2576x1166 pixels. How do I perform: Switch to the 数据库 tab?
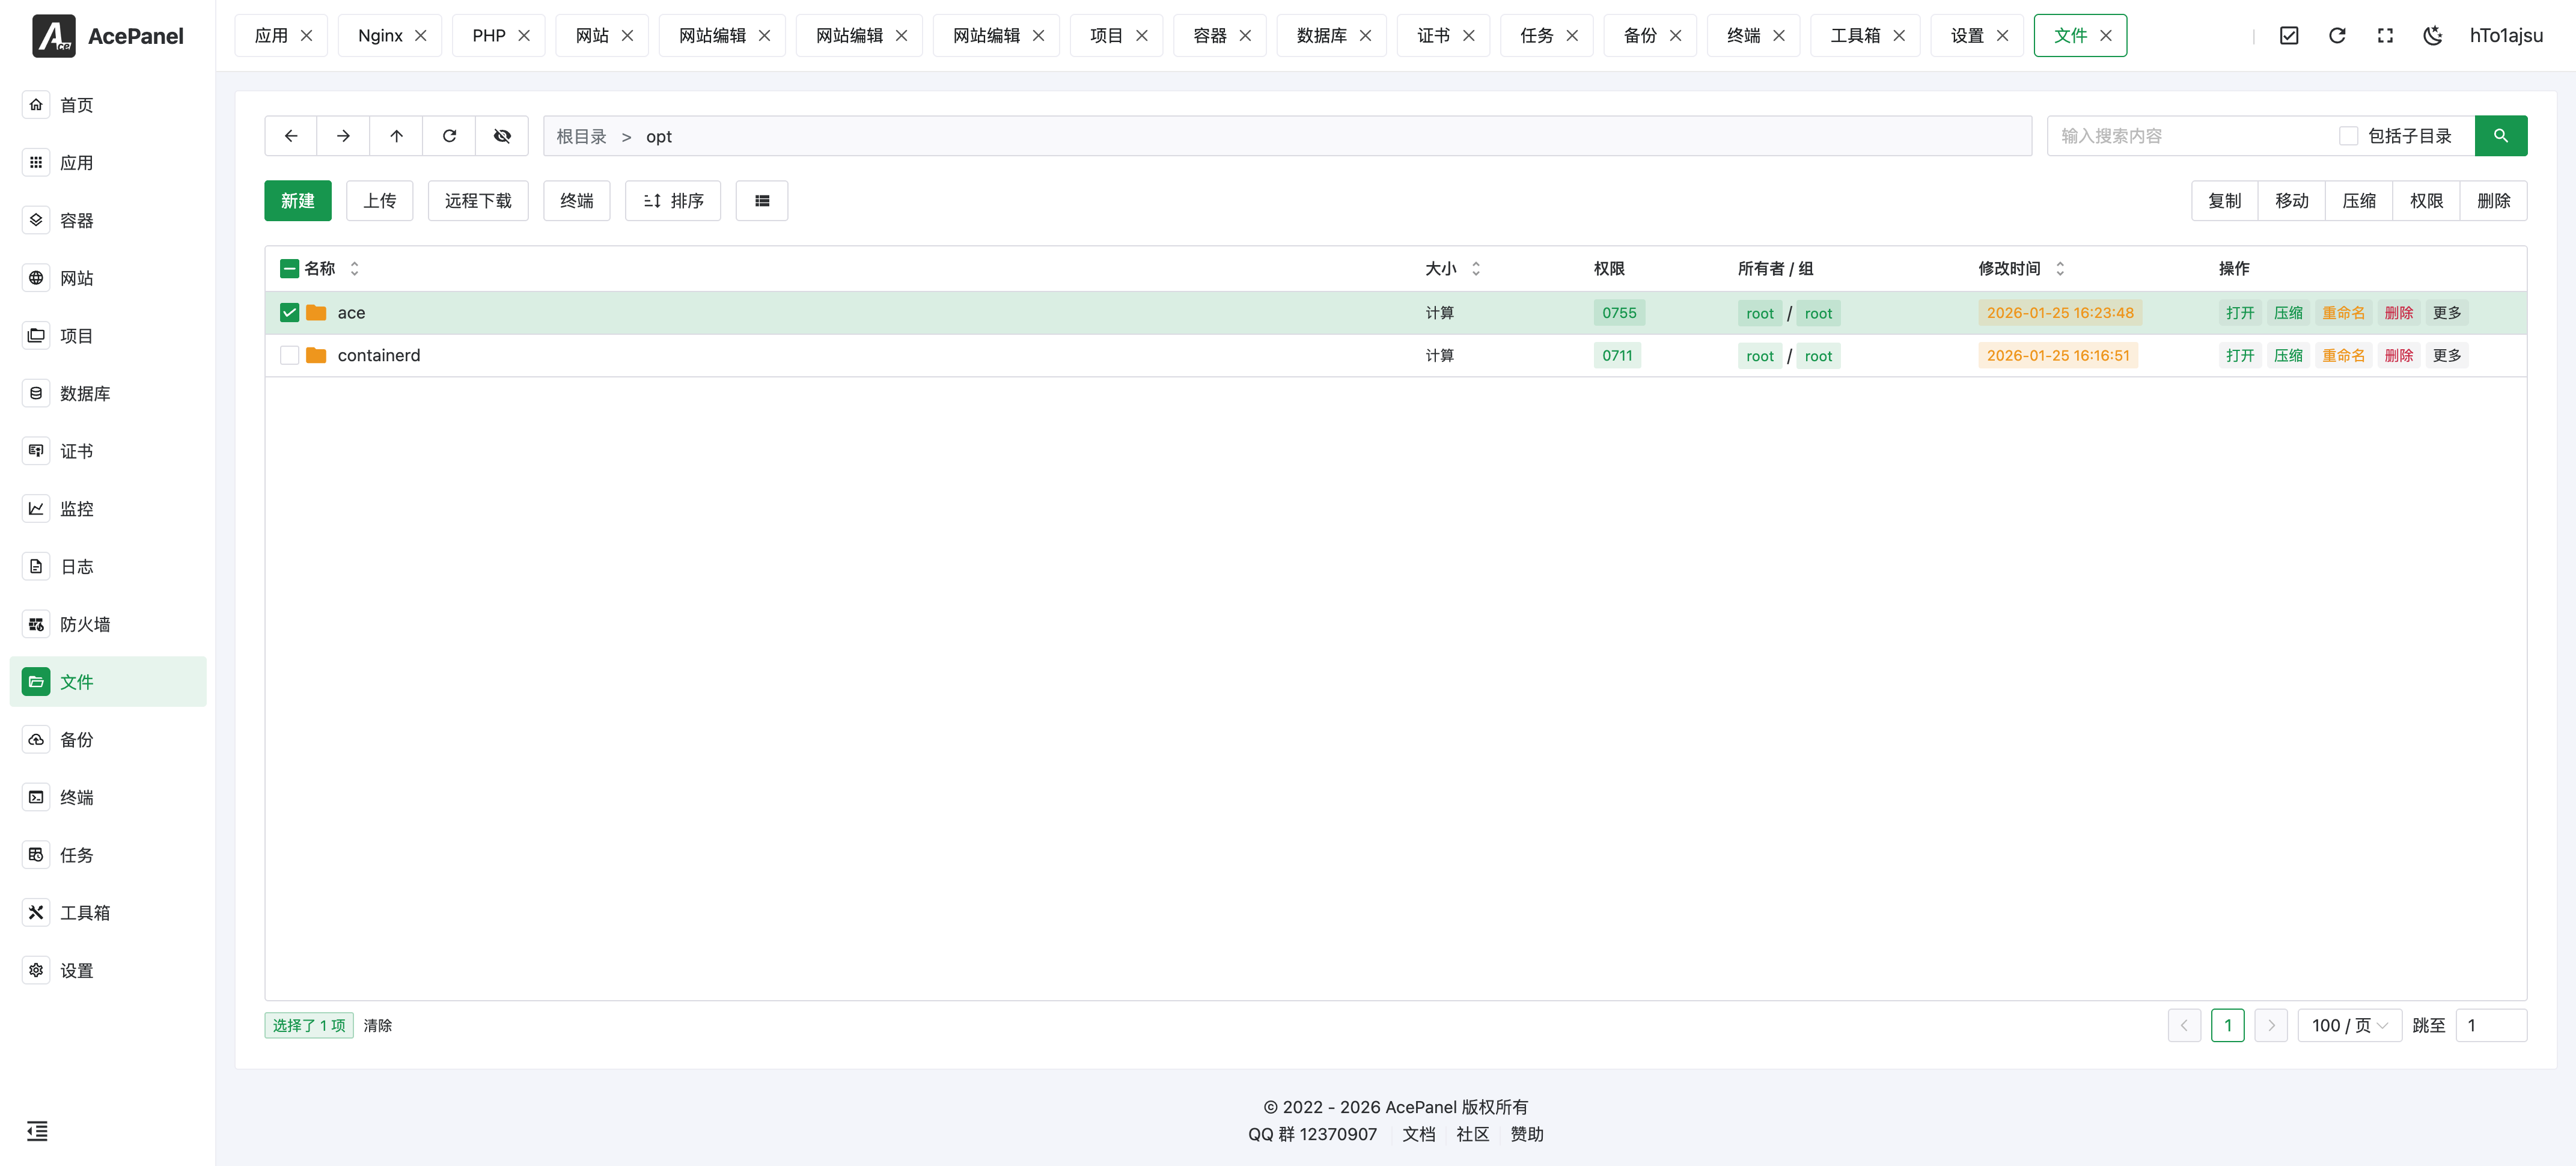(1321, 36)
